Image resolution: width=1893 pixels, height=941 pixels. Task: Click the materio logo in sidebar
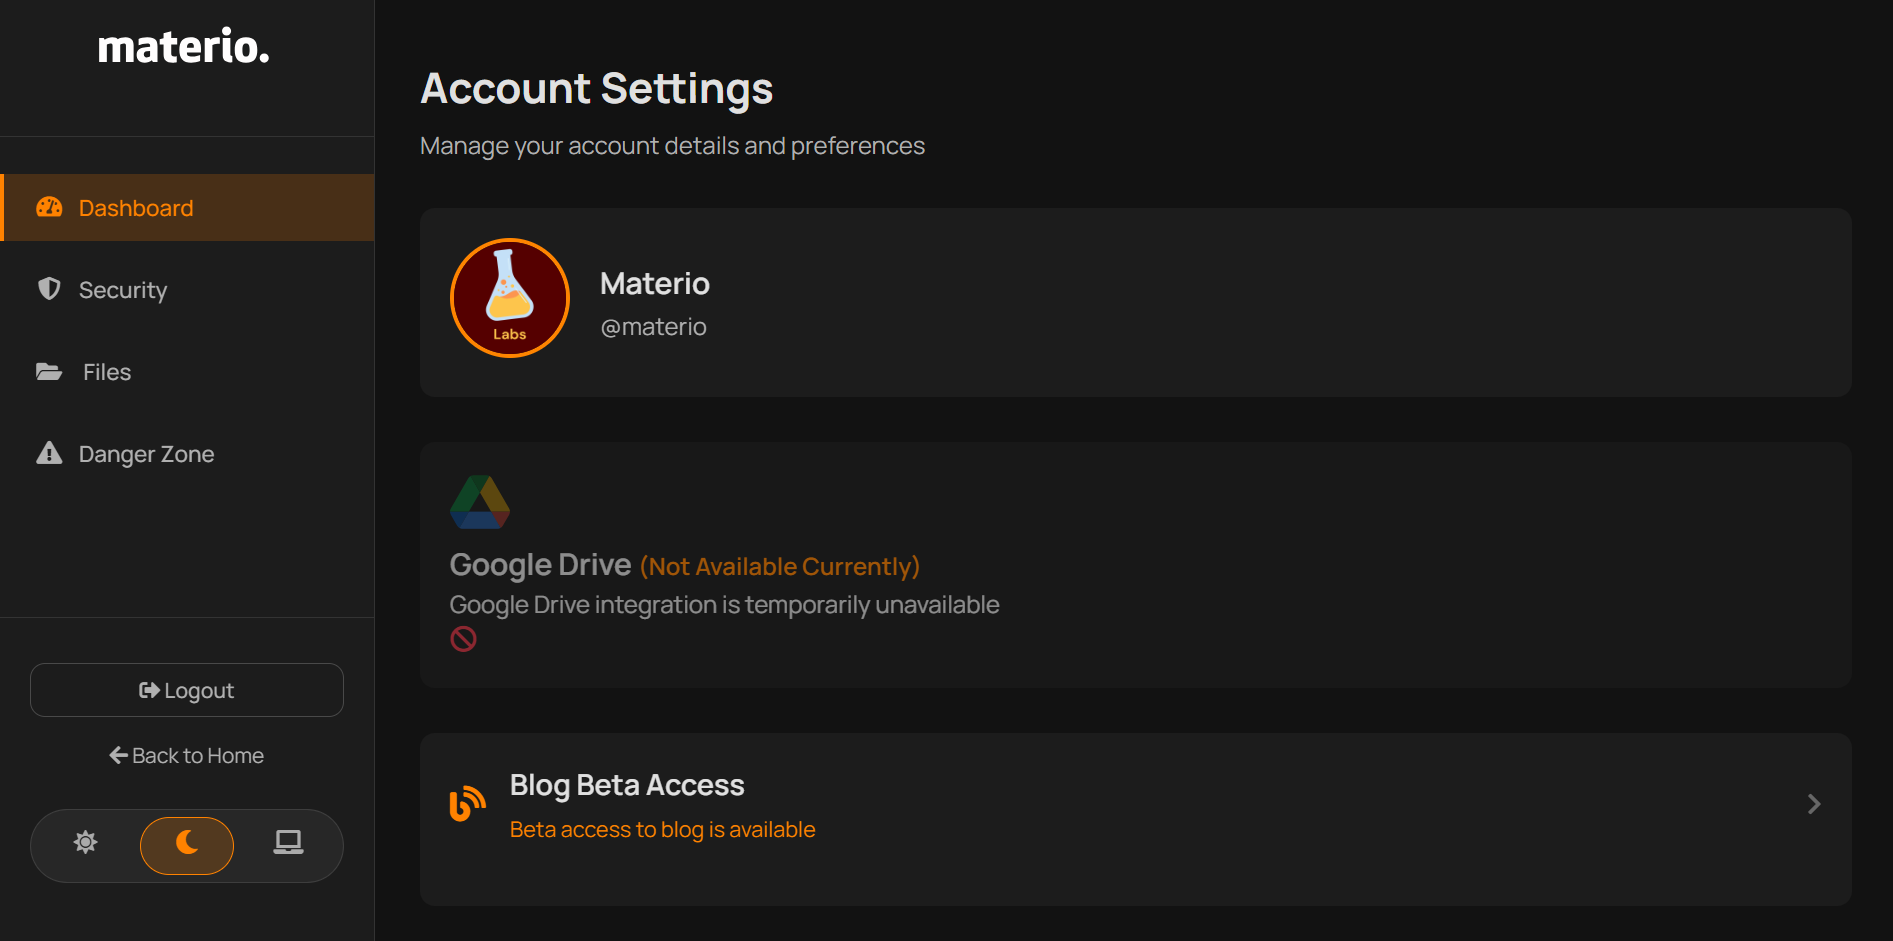(x=184, y=47)
